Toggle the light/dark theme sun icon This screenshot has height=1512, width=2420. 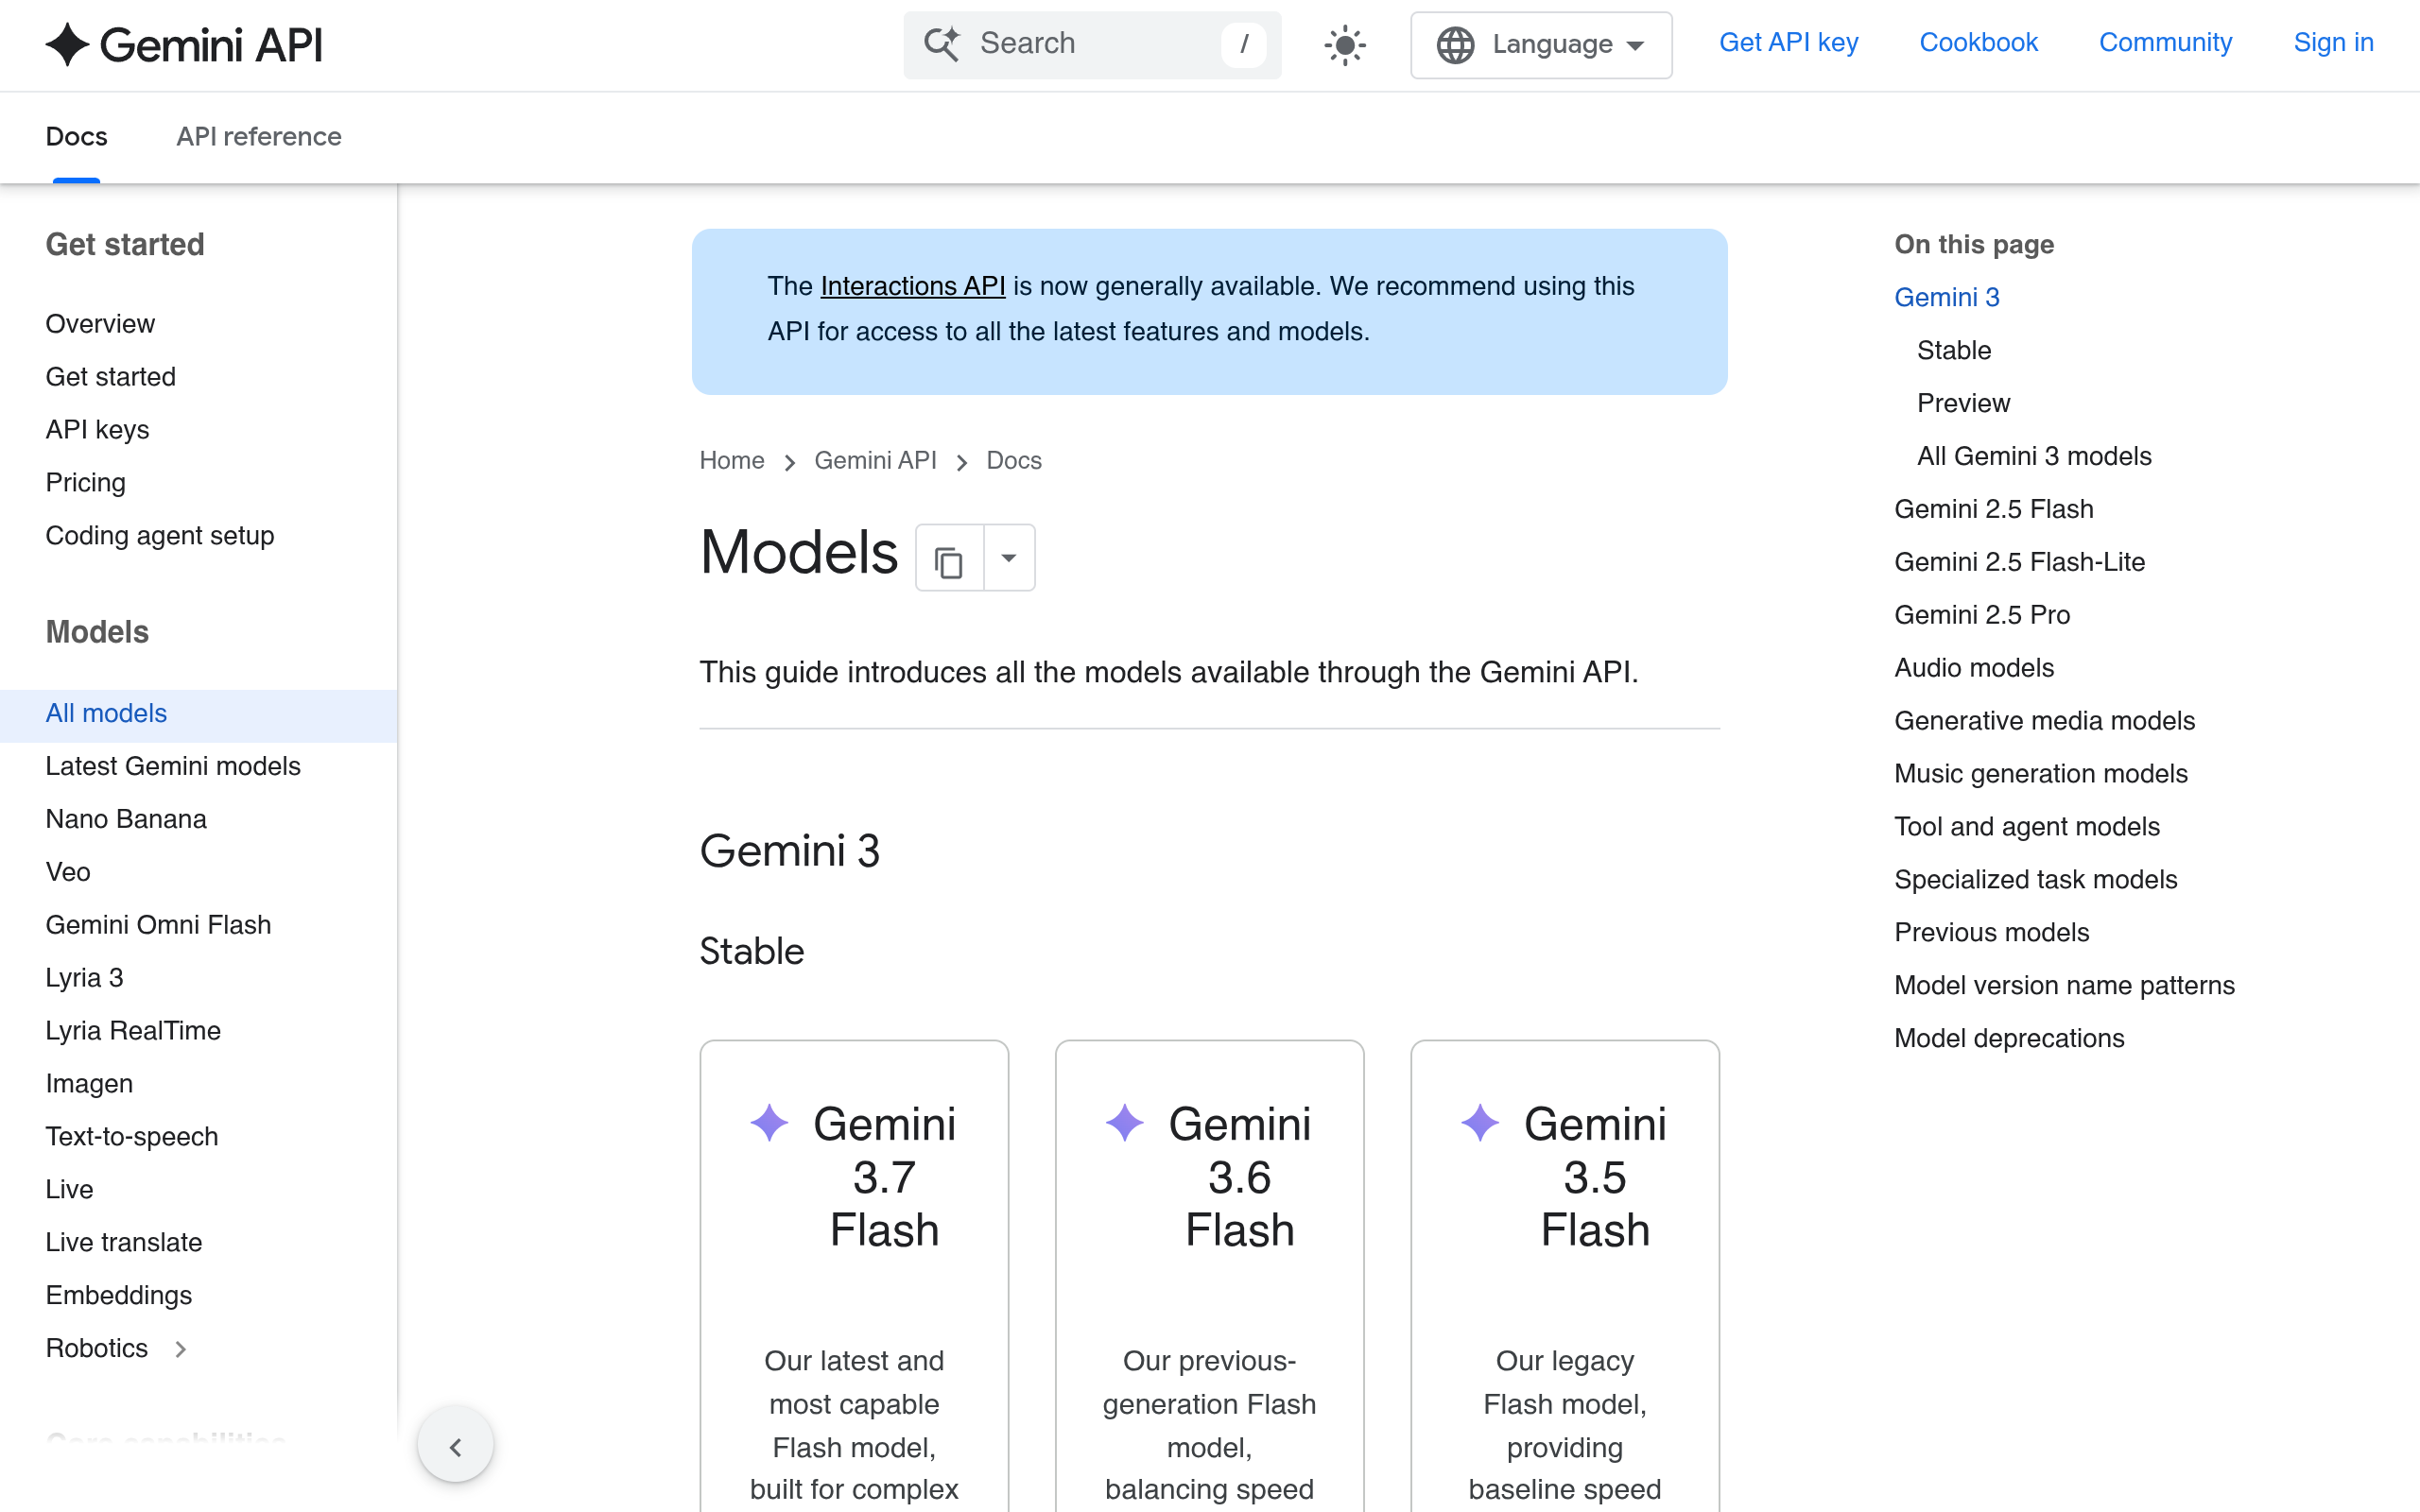pos(1345,45)
